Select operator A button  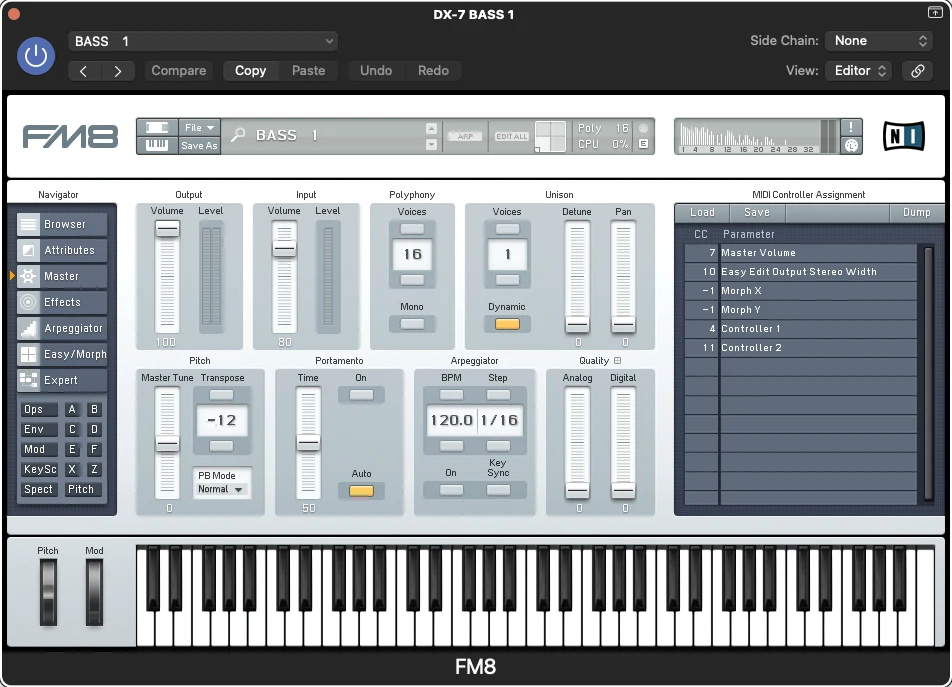(72, 410)
